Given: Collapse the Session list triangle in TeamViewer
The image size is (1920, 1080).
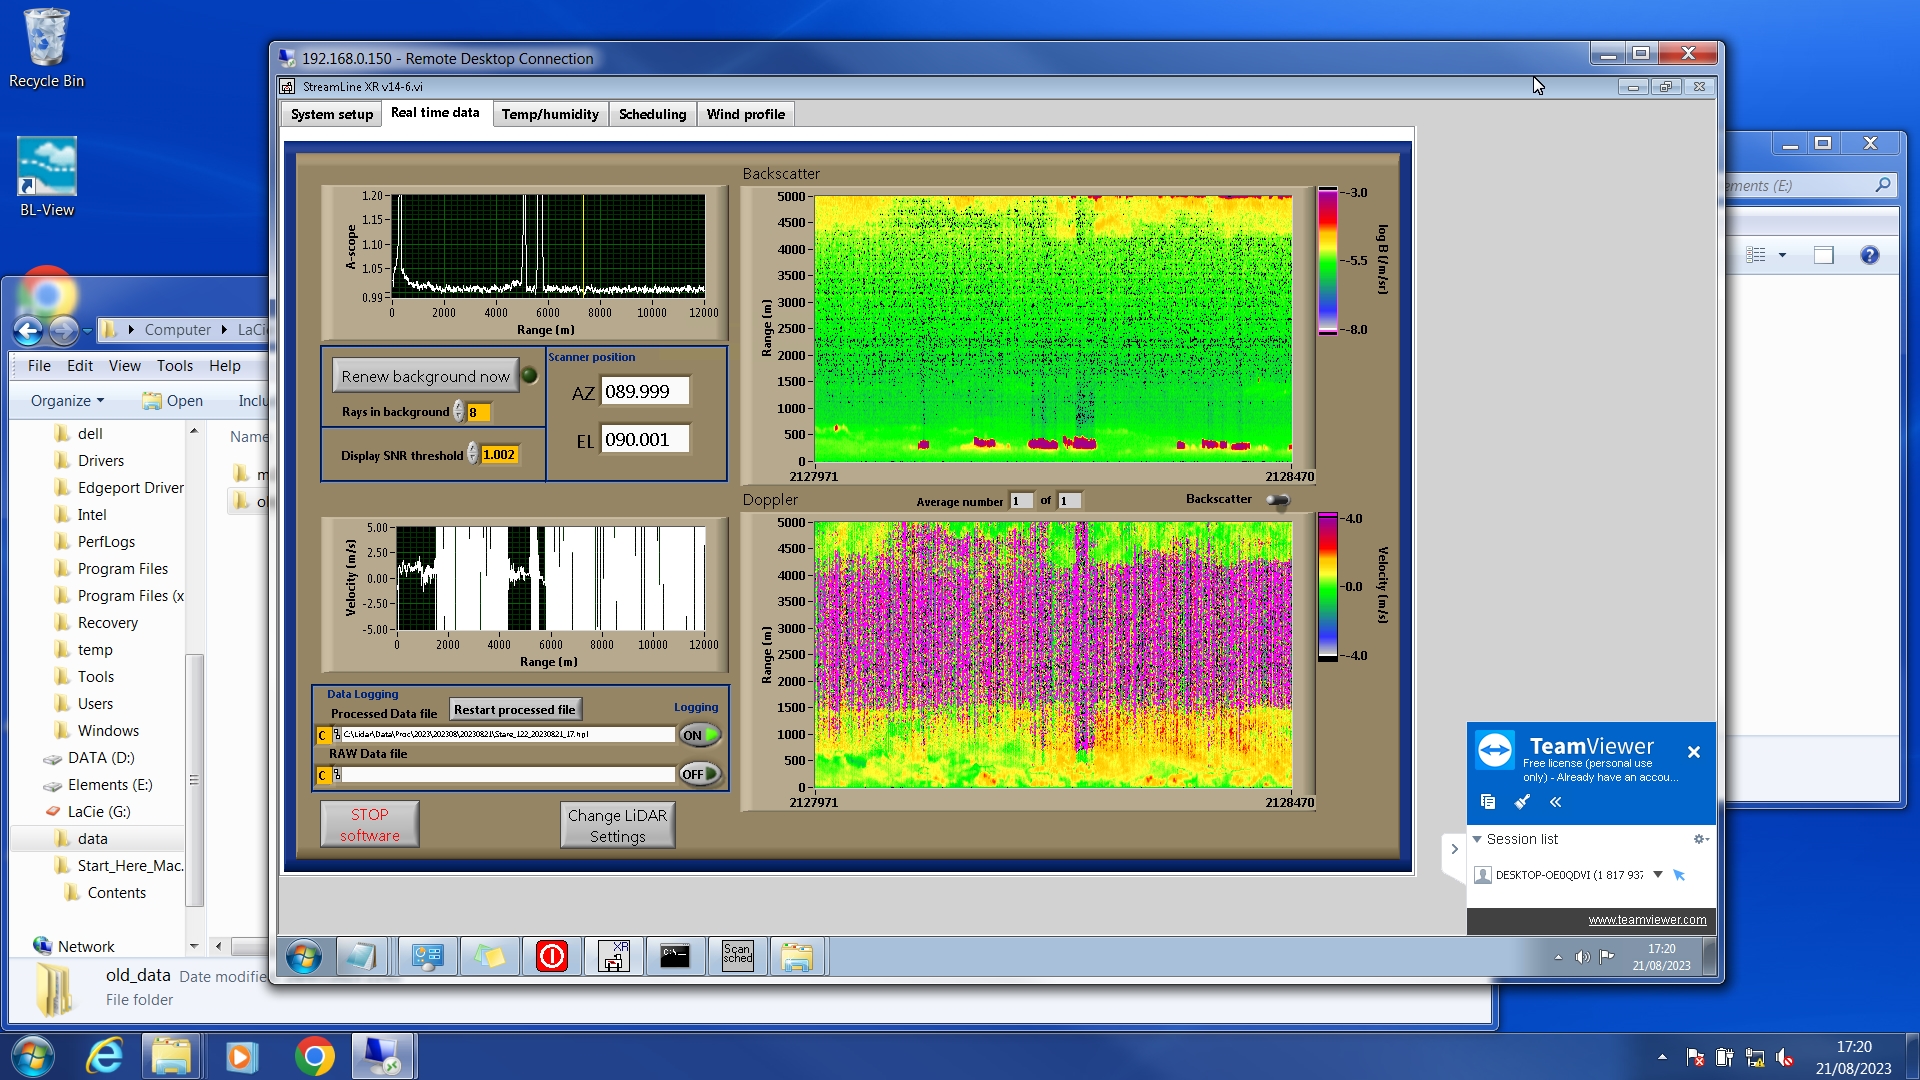Looking at the screenshot, I should pyautogui.click(x=1477, y=839).
